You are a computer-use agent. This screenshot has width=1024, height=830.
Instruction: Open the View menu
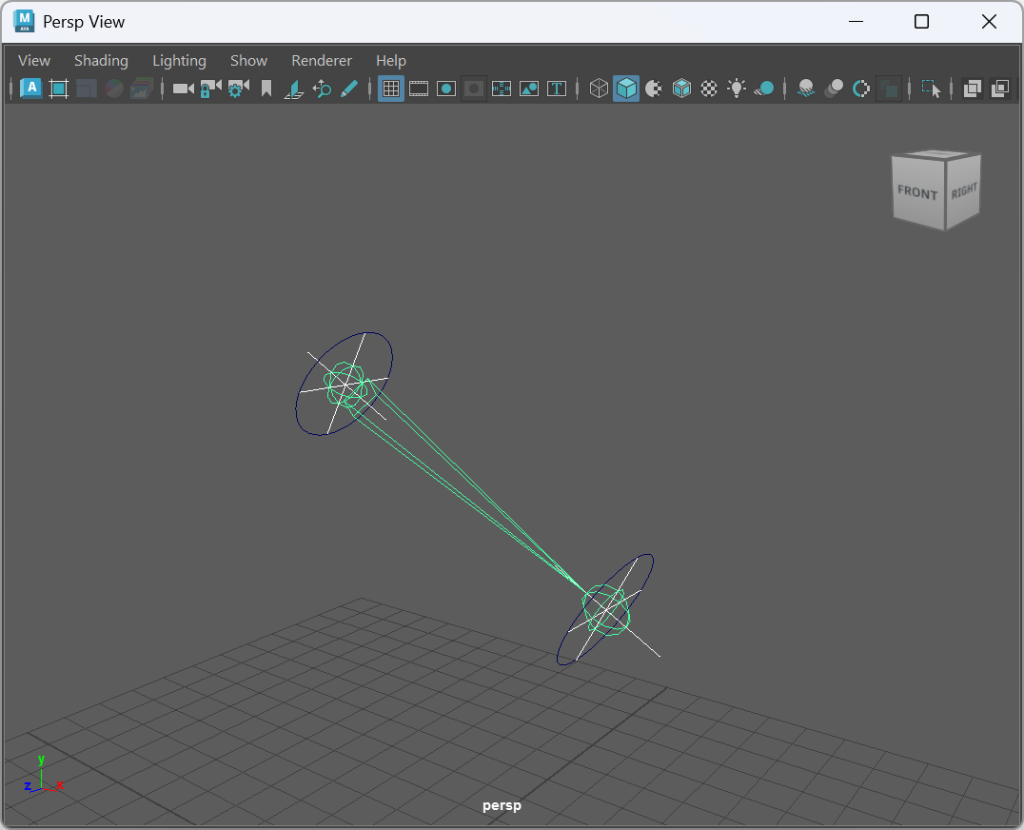tap(34, 61)
